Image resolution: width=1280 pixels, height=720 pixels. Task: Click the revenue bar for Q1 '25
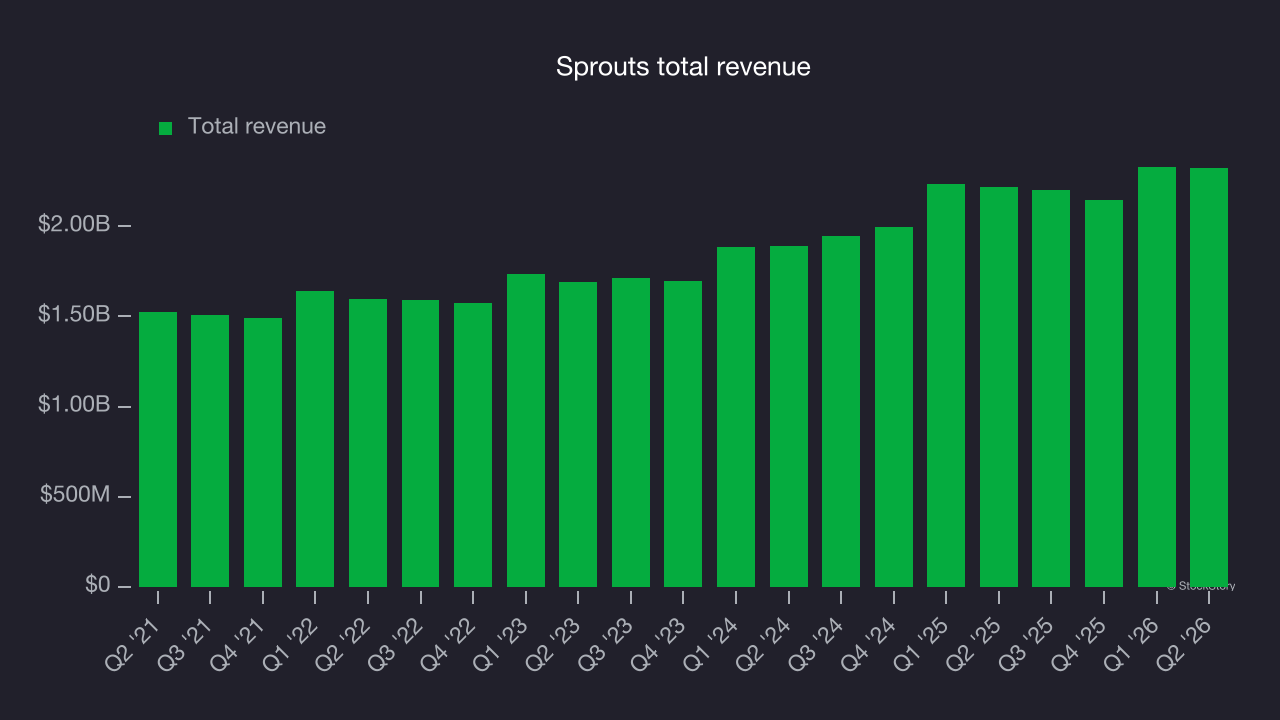click(x=946, y=385)
